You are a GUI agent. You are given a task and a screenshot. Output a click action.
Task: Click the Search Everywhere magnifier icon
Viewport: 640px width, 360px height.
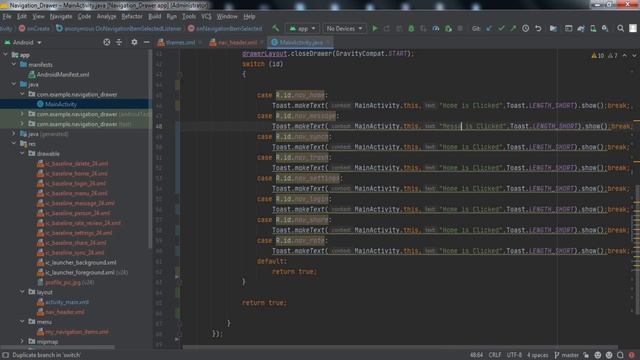620,29
